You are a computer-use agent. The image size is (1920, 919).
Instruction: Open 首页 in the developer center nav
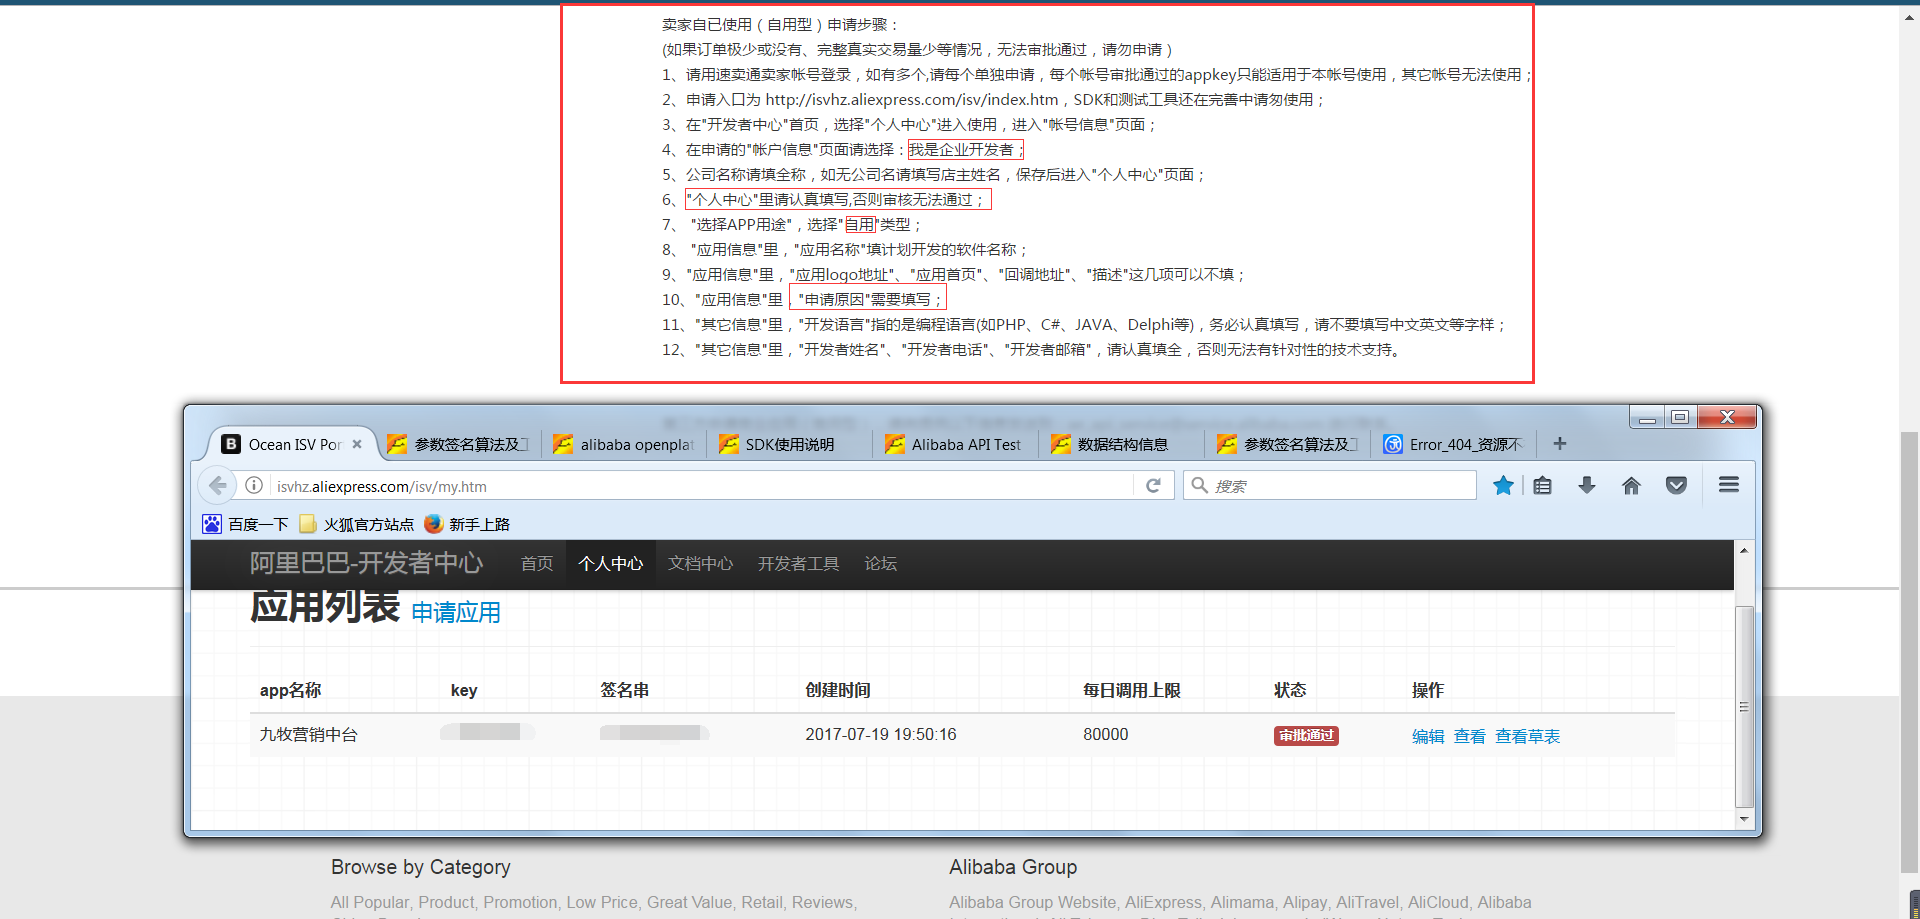[537, 564]
